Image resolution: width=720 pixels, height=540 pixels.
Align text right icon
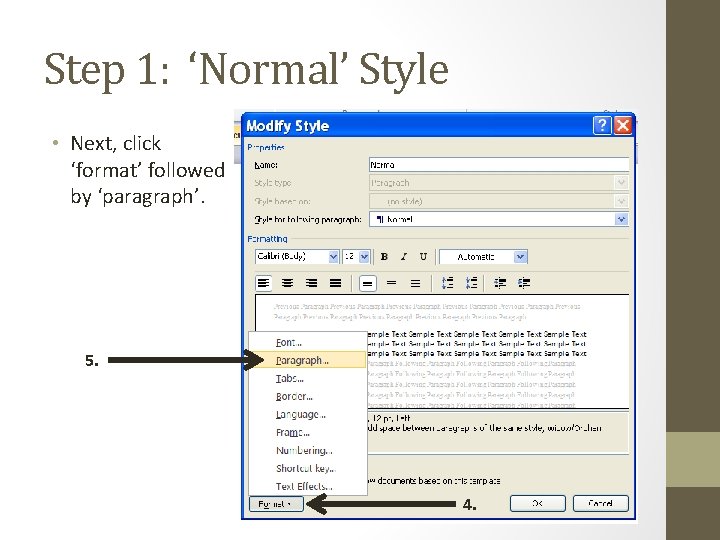(x=311, y=283)
